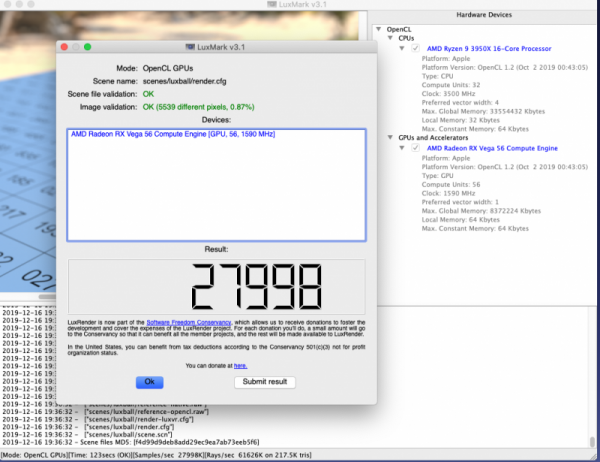Screen dimensions: 600x462
Task: Click 'Type: GPU' row
Action: click(437, 176)
